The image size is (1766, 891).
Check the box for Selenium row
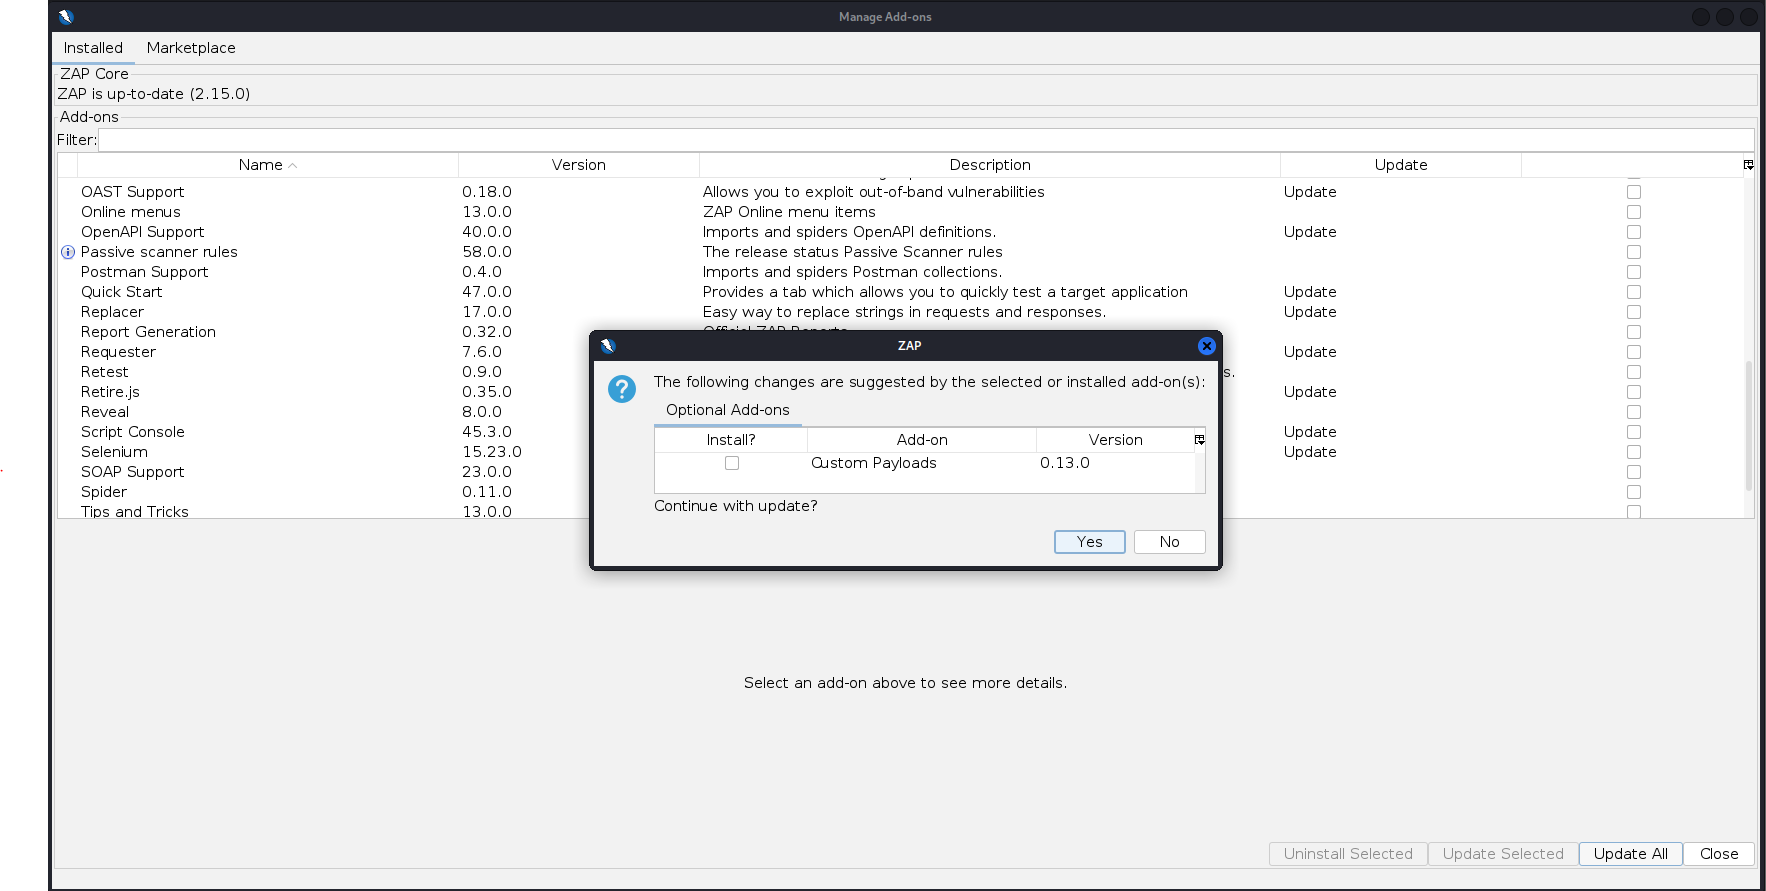pos(1634,452)
